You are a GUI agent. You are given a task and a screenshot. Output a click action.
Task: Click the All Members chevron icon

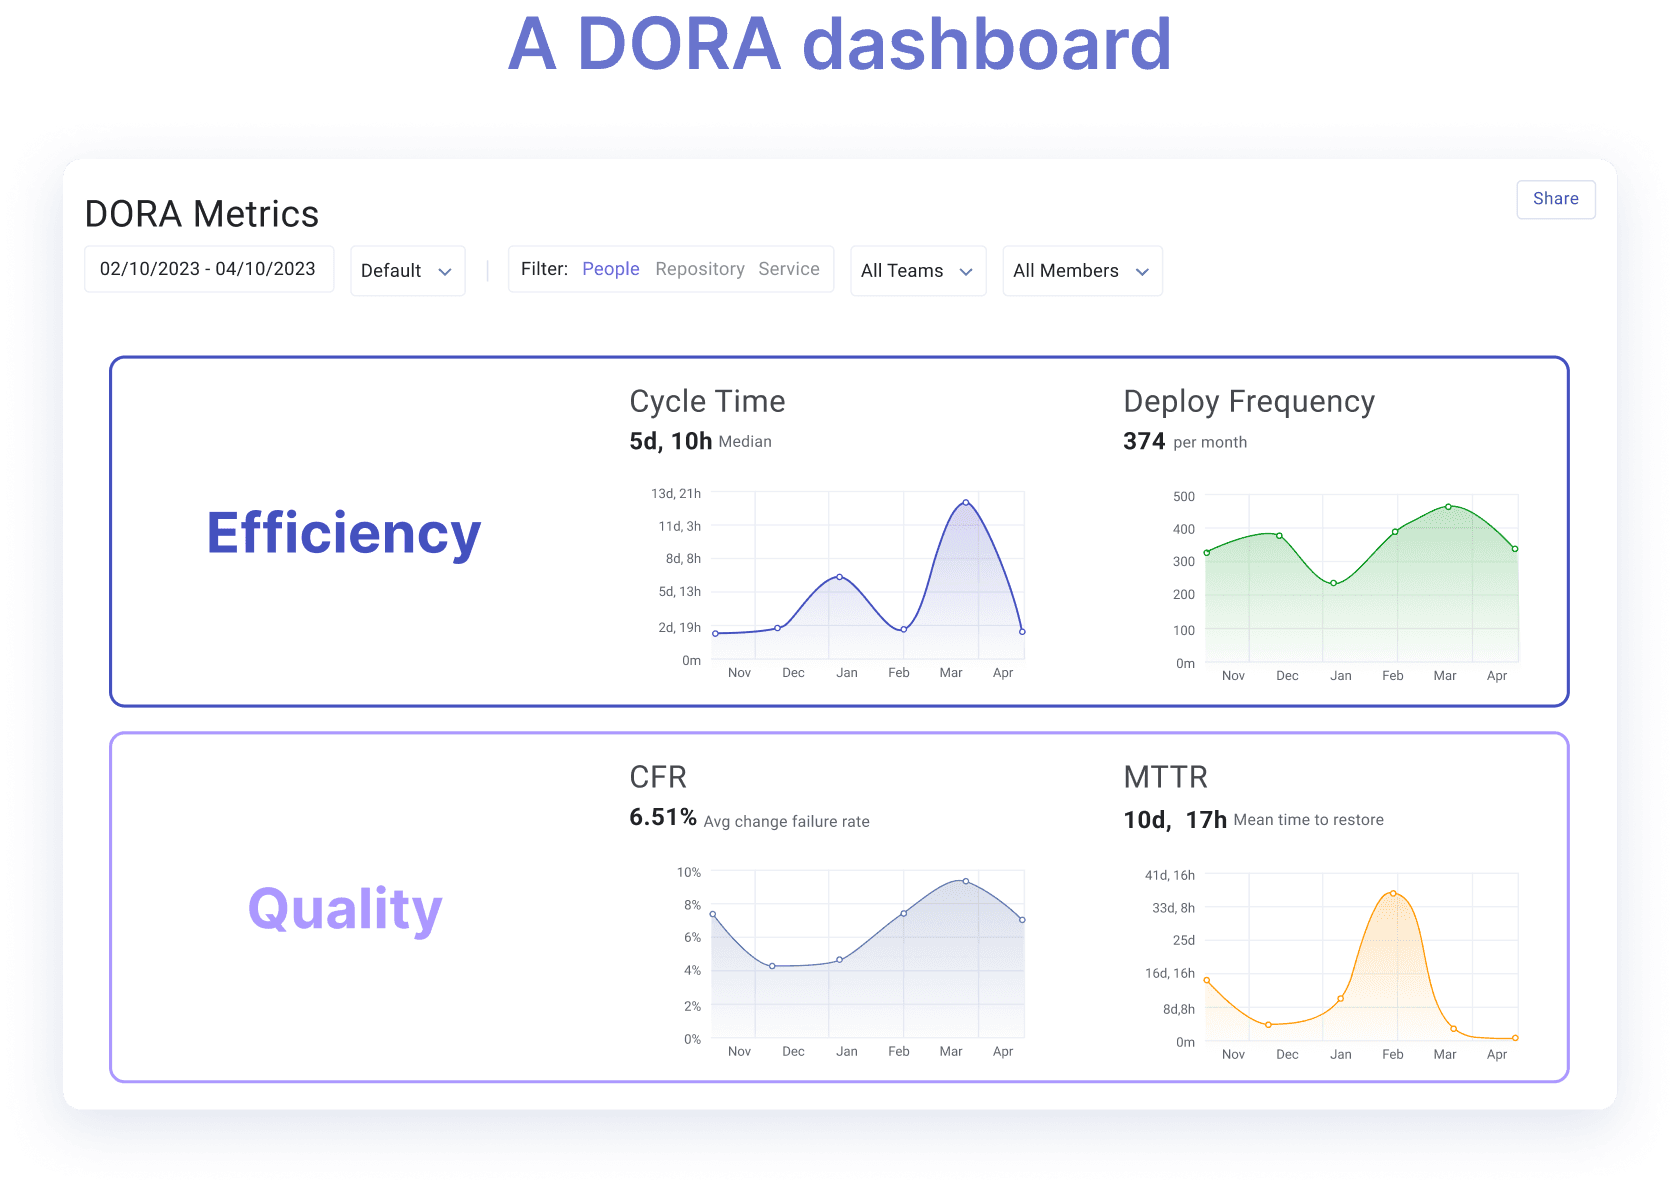1142,272
